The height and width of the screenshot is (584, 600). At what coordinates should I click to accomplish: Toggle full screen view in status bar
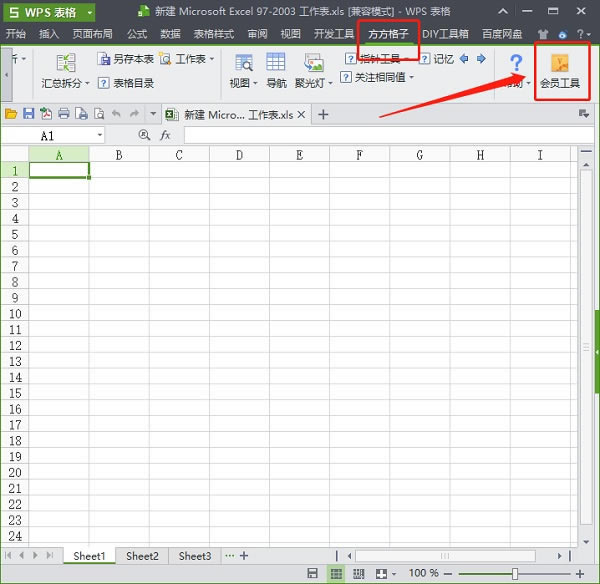[x=382, y=573]
